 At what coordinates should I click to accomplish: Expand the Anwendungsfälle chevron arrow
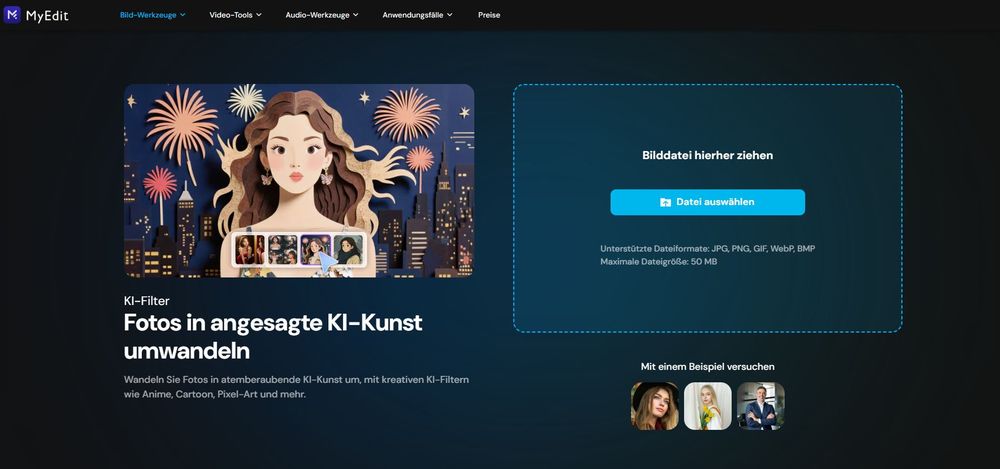450,15
